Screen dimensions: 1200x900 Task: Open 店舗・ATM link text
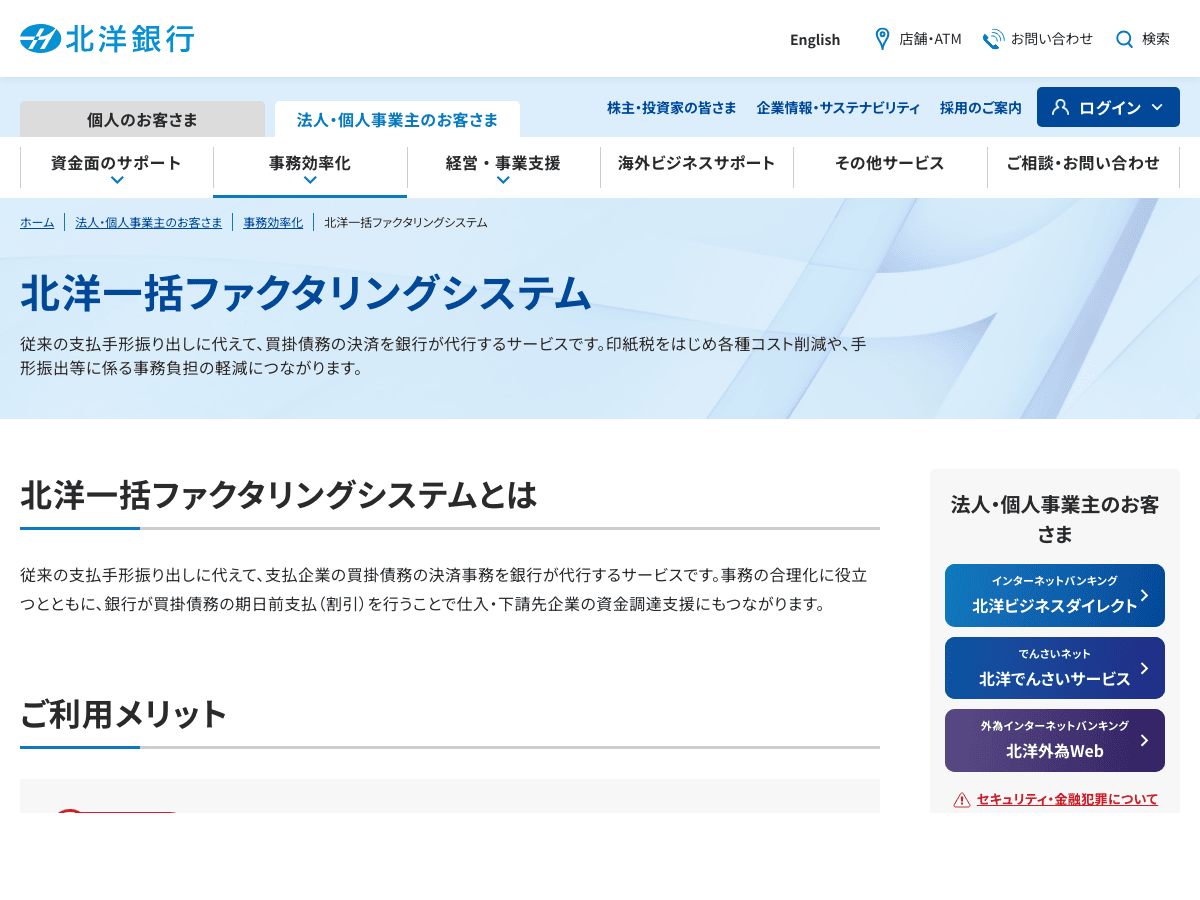[930, 39]
